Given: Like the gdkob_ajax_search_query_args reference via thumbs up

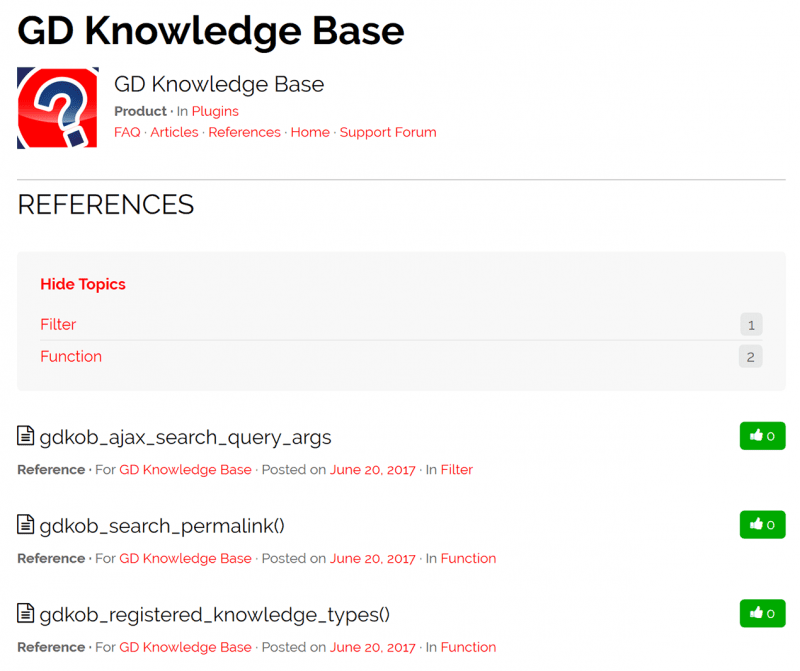Looking at the screenshot, I should [762, 436].
